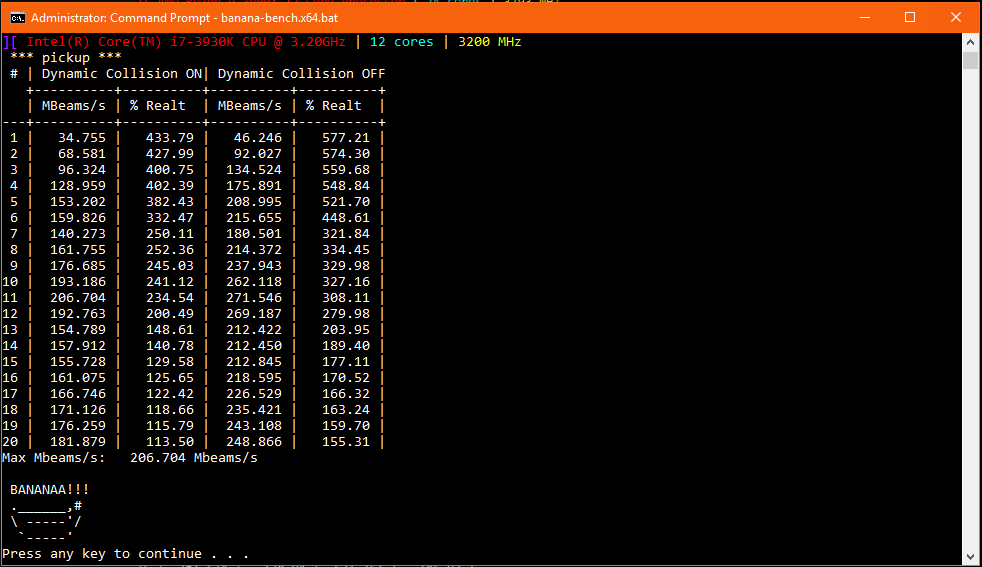This screenshot has width=982, height=567.
Task: Click value 161.075 in row 16
Action: pyautogui.click(x=78, y=378)
